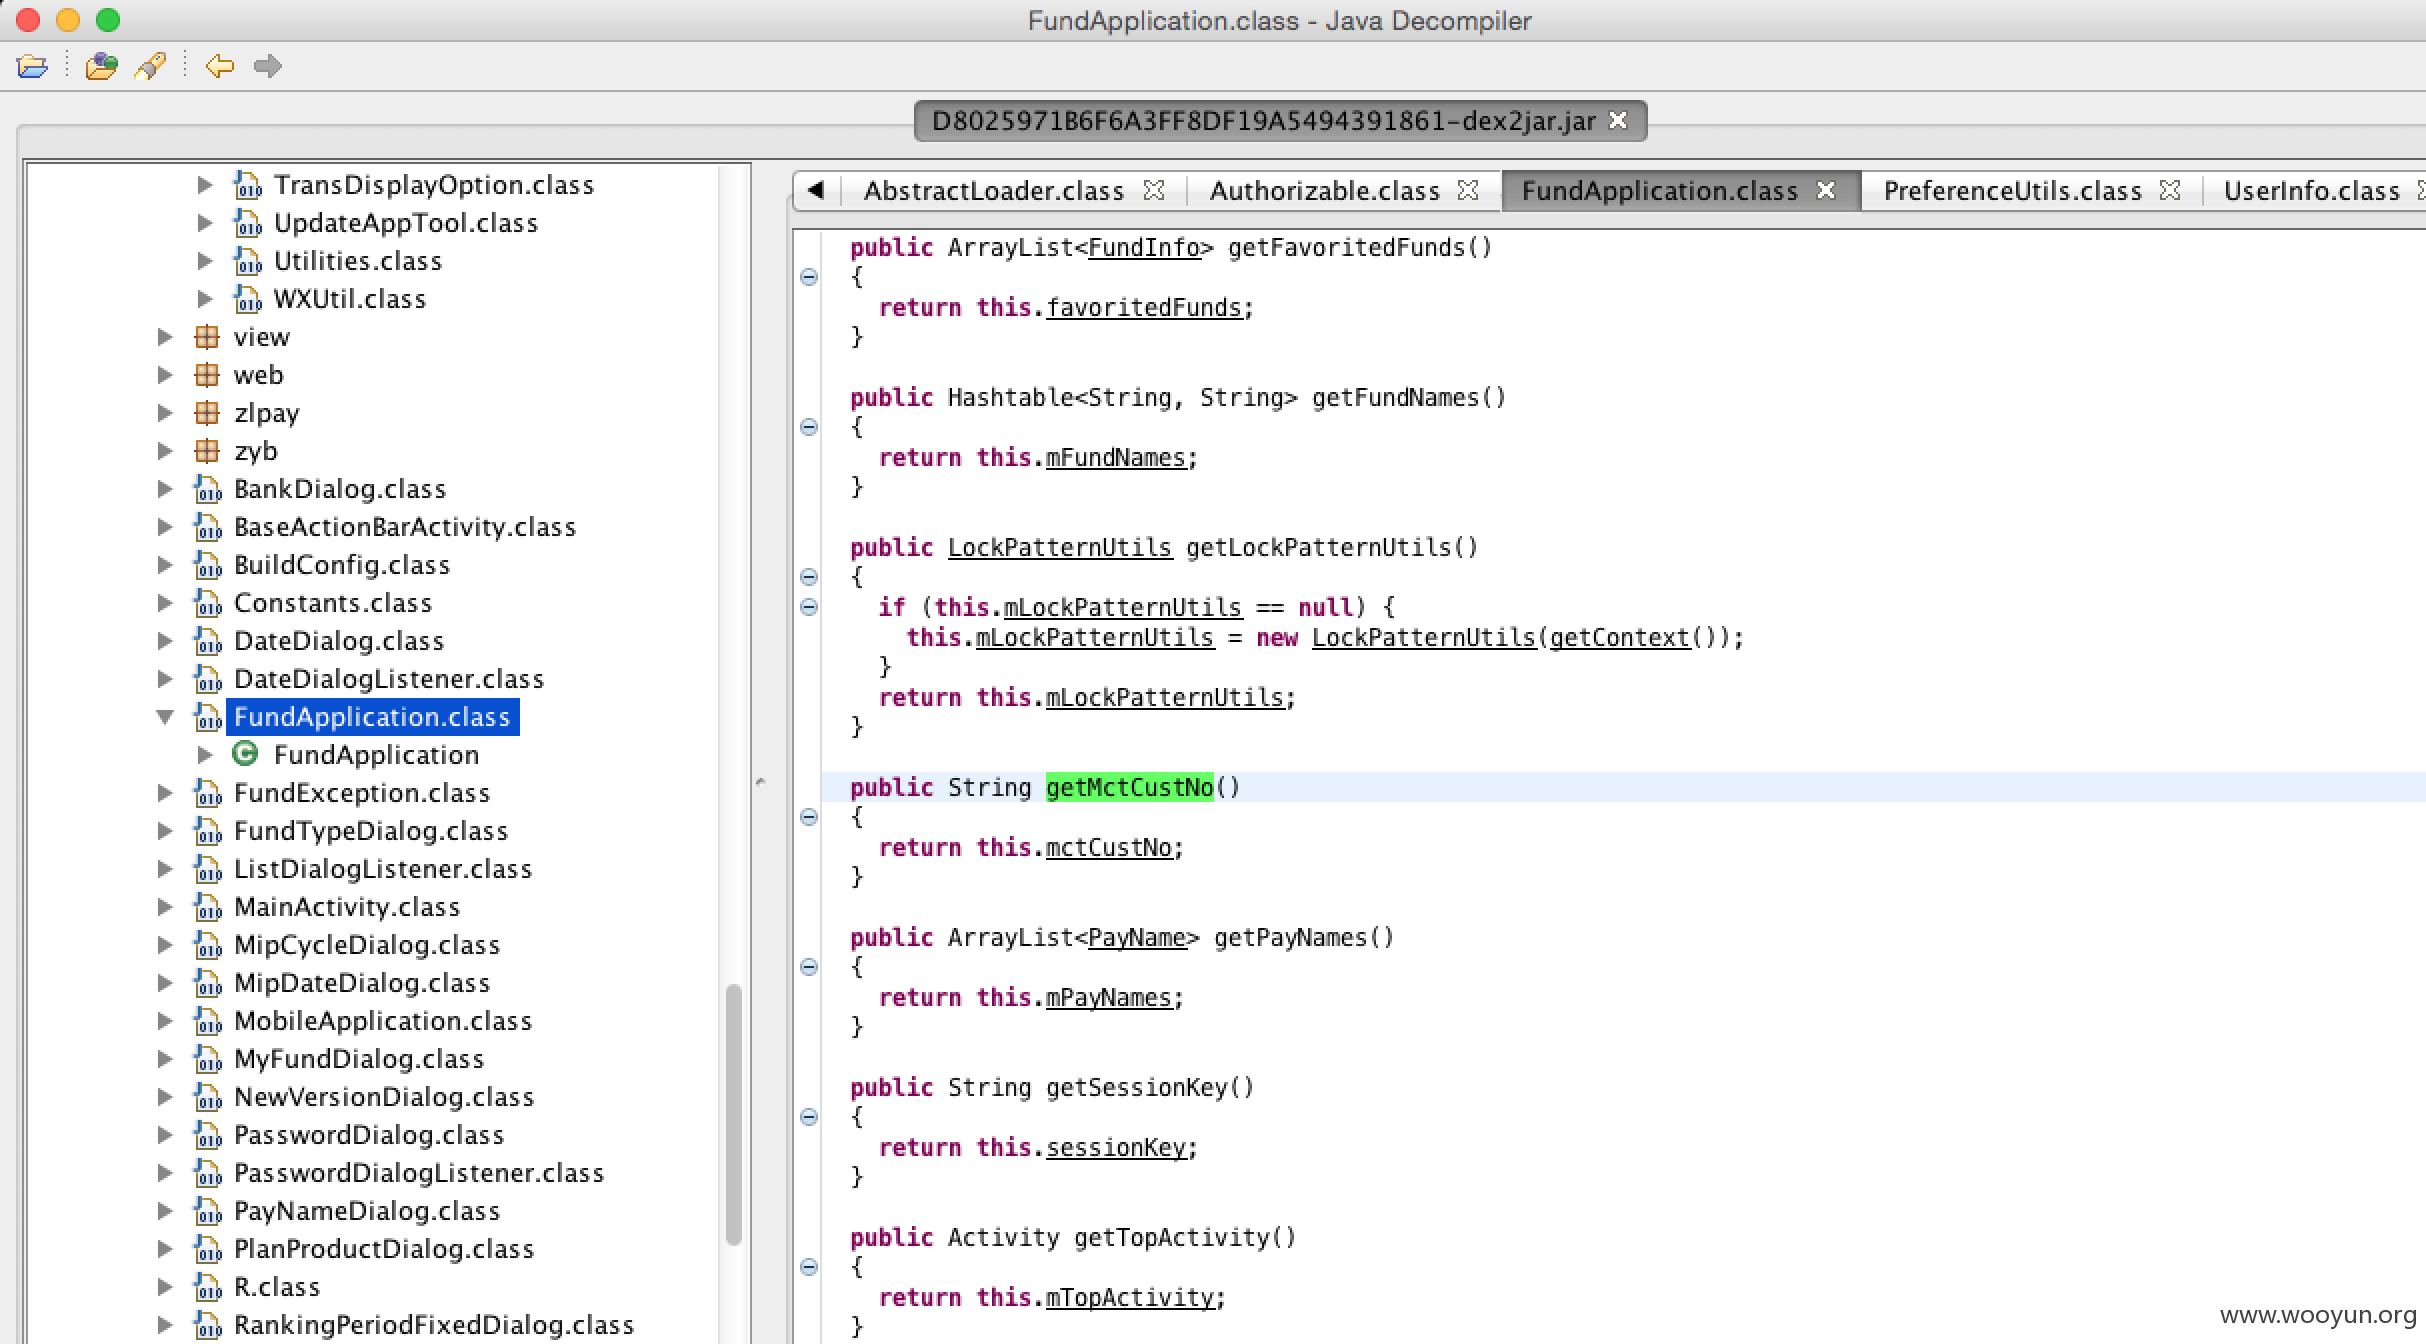Select DateDialogListener.class in the tree
The image size is (2426, 1344).
pos(389,679)
